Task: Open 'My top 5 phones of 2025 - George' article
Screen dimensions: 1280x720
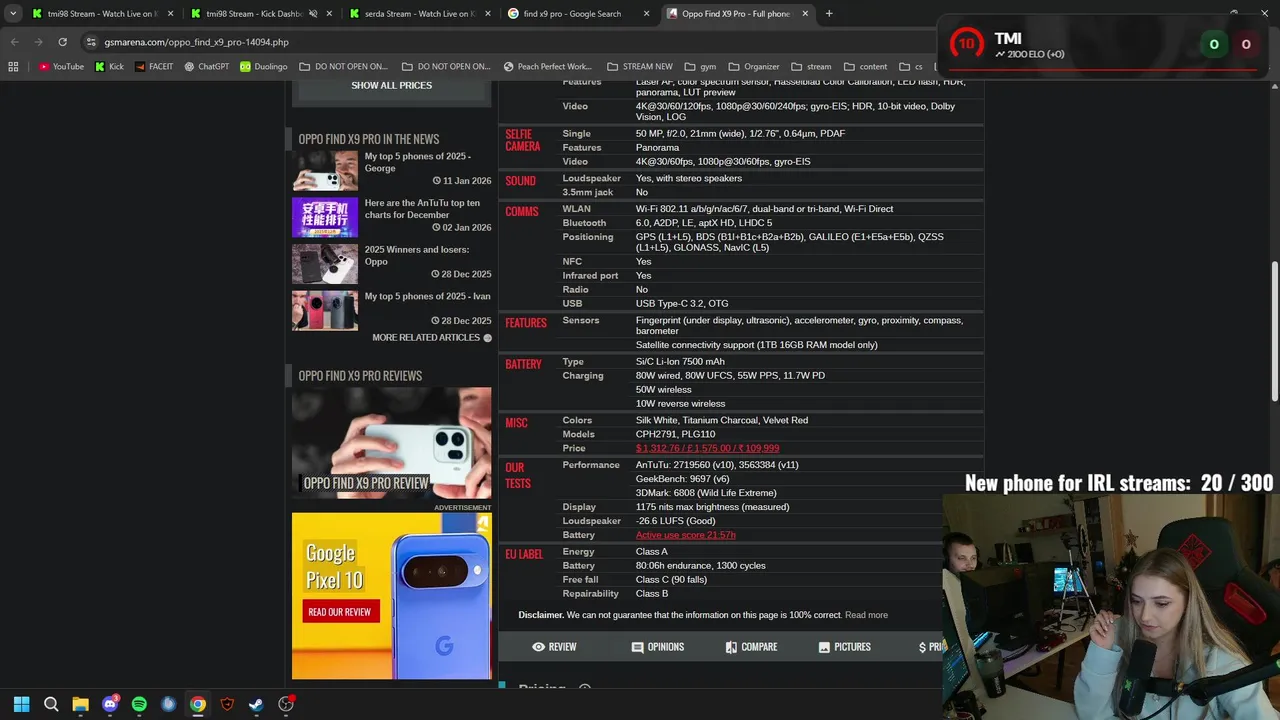Action: [x=417, y=162]
